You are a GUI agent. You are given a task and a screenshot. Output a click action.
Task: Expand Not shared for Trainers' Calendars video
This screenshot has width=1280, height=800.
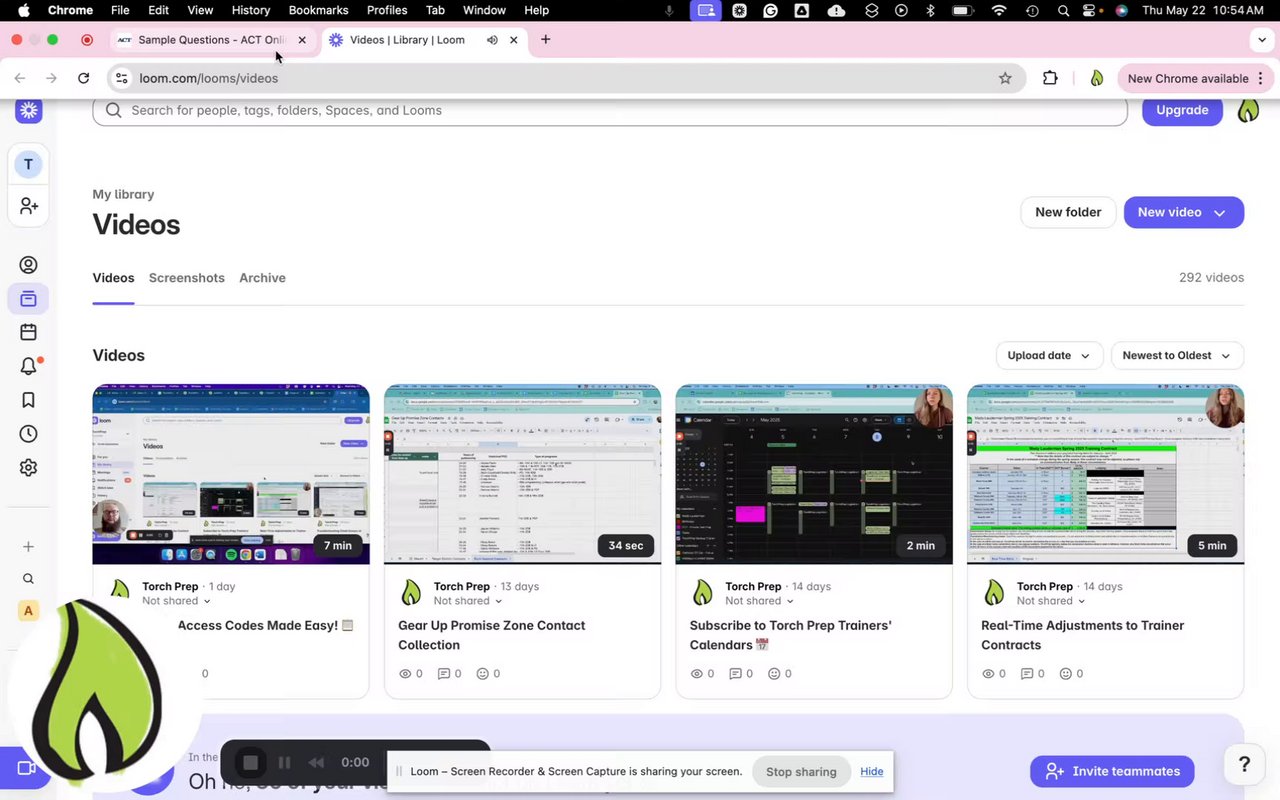tap(760, 601)
